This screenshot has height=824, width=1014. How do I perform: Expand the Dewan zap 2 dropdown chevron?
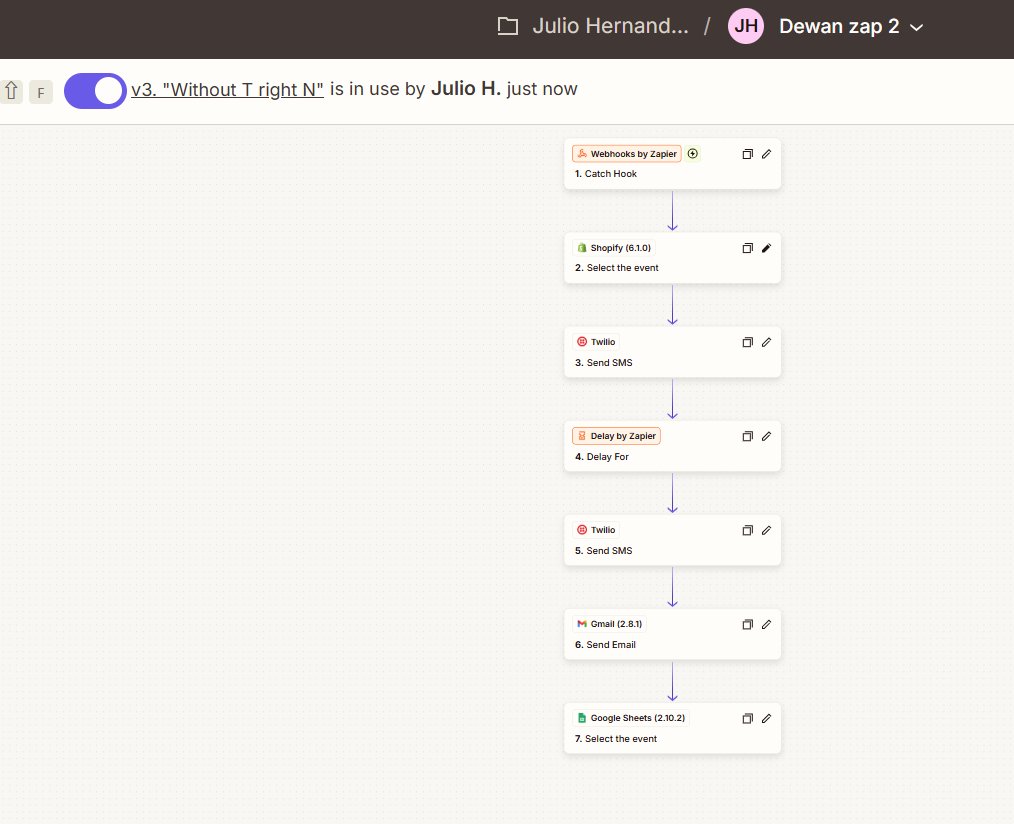tap(916, 27)
